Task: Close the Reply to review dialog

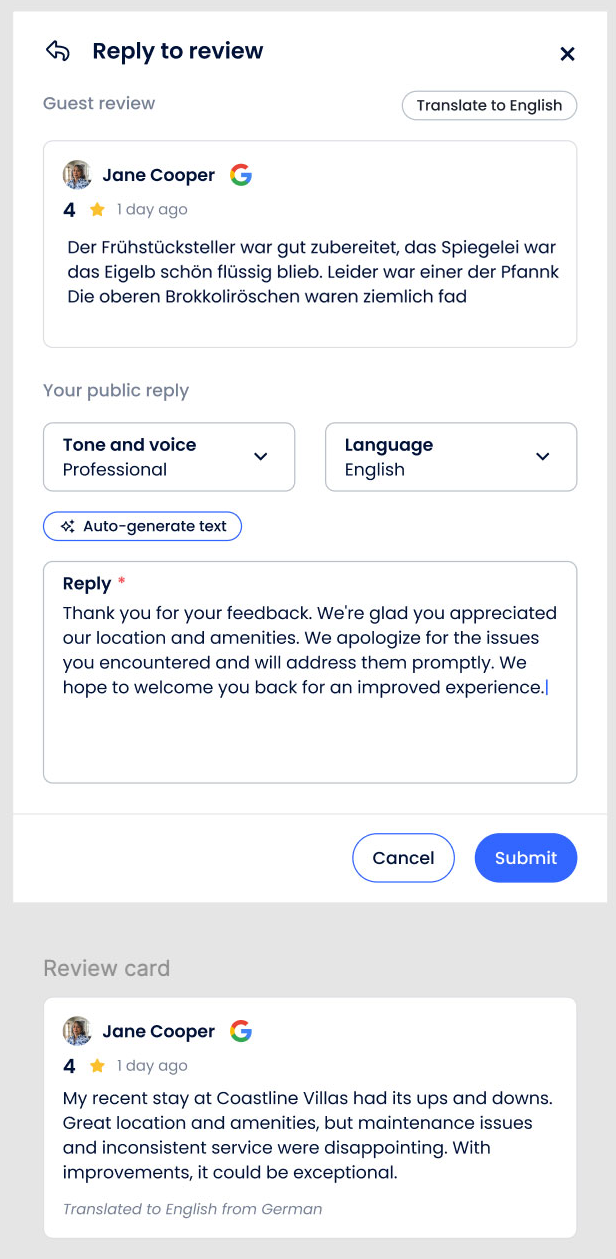Action: [x=567, y=54]
